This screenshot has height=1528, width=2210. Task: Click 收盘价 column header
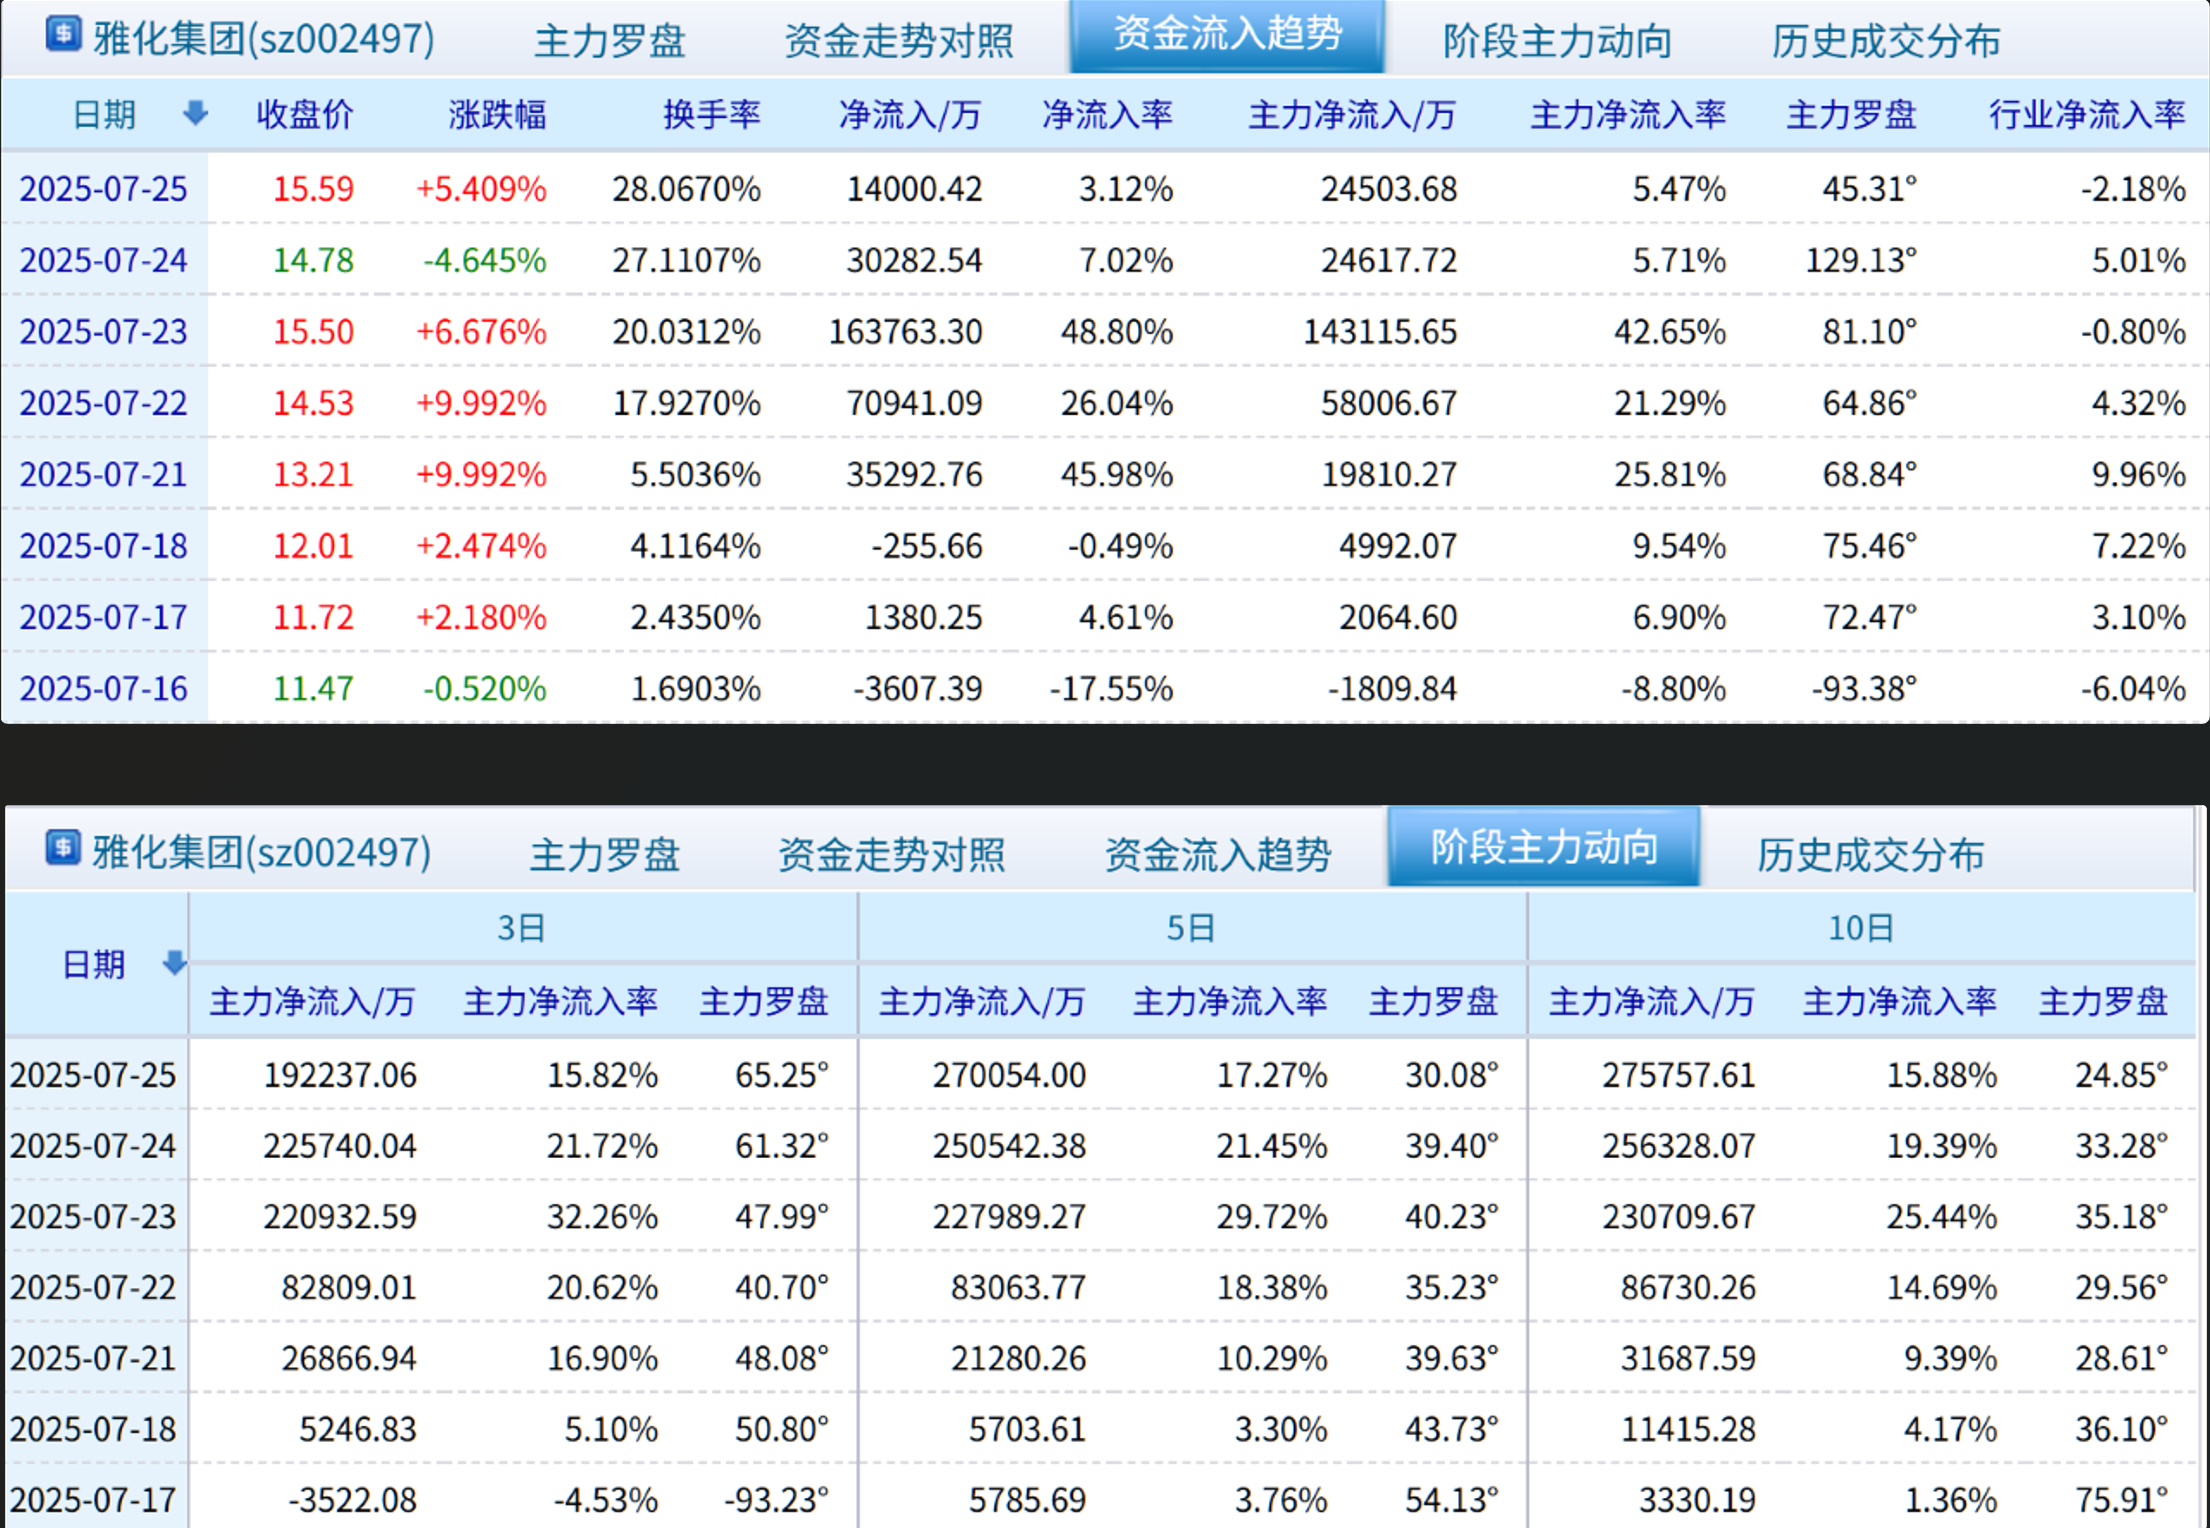pos(305,114)
